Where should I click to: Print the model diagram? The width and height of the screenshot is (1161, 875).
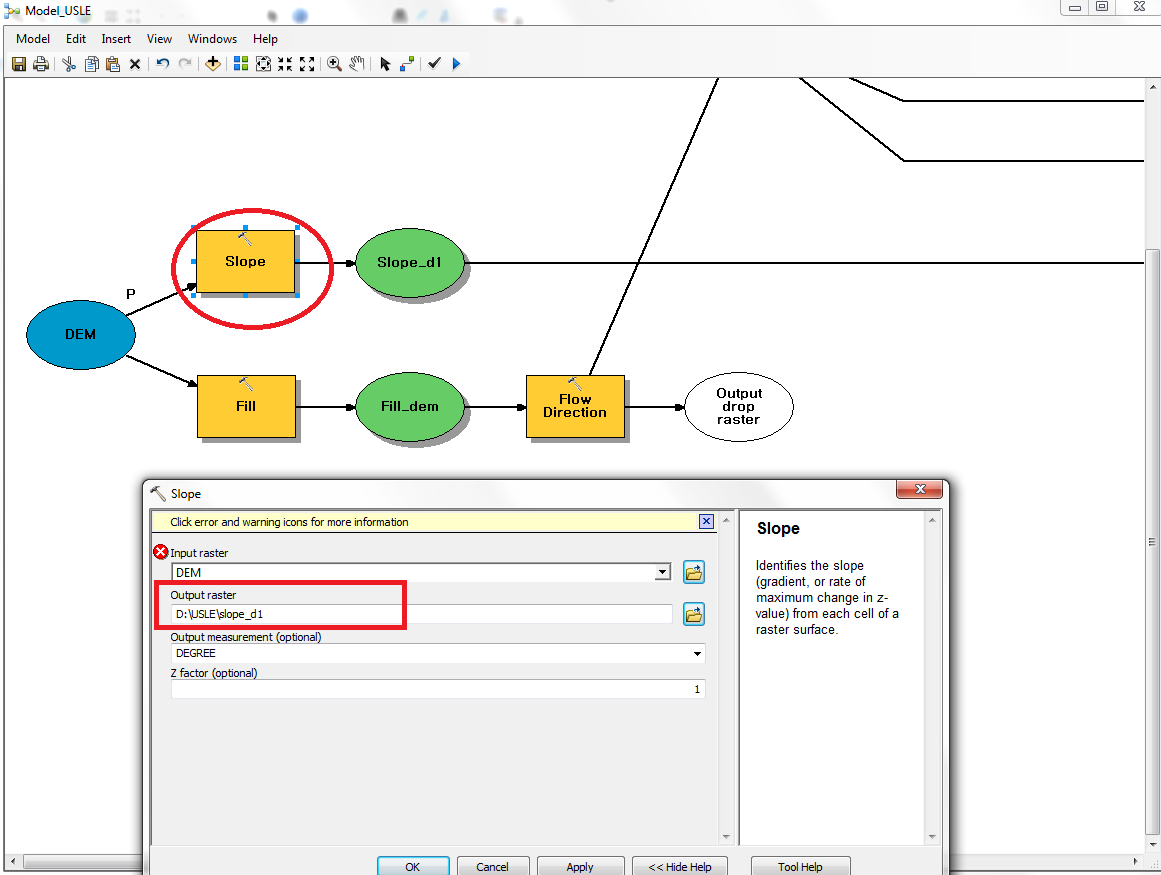(41, 64)
